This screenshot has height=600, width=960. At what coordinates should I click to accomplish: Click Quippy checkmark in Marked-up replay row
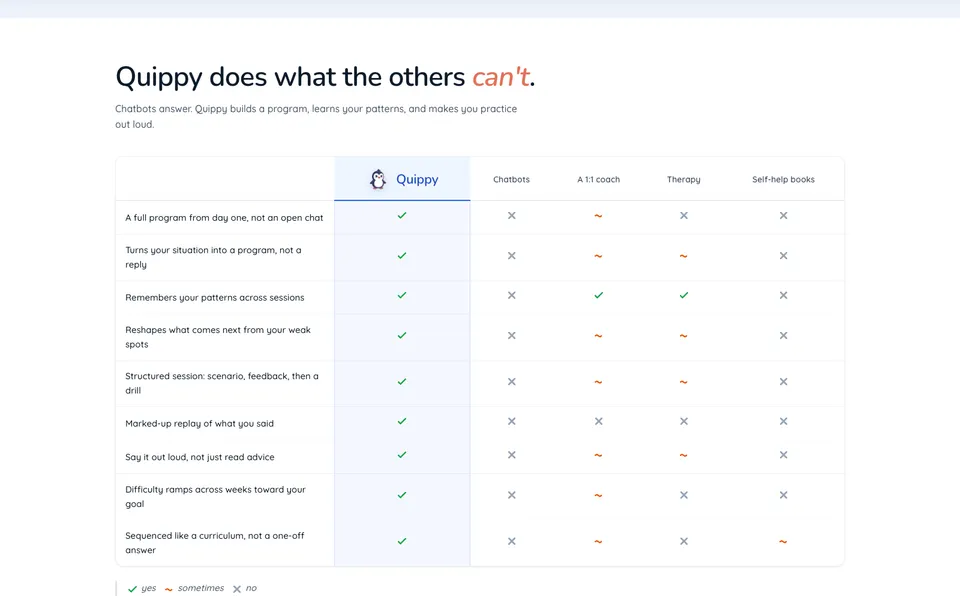tap(402, 421)
